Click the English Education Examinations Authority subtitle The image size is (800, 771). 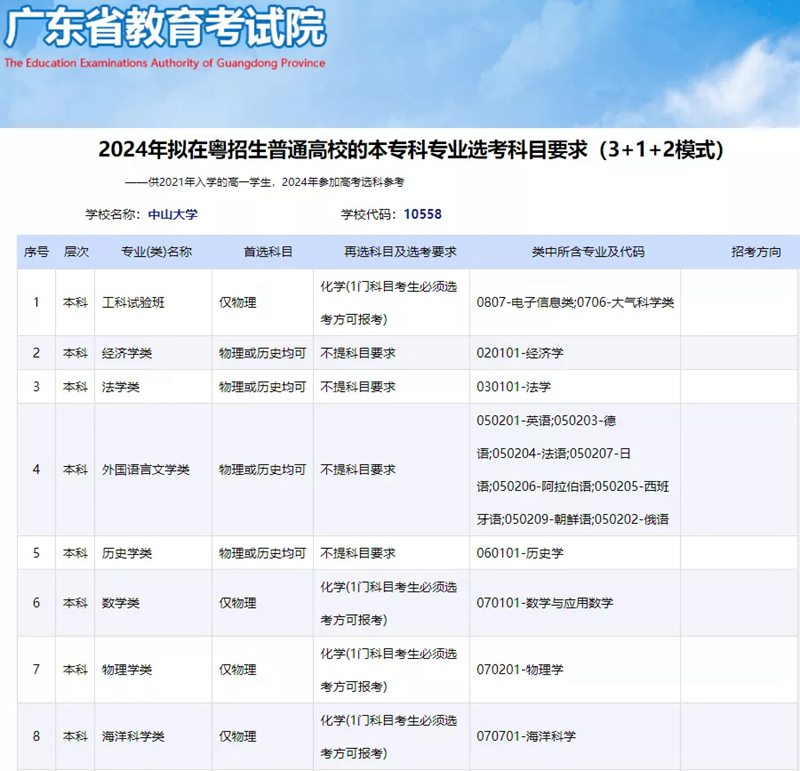(165, 63)
